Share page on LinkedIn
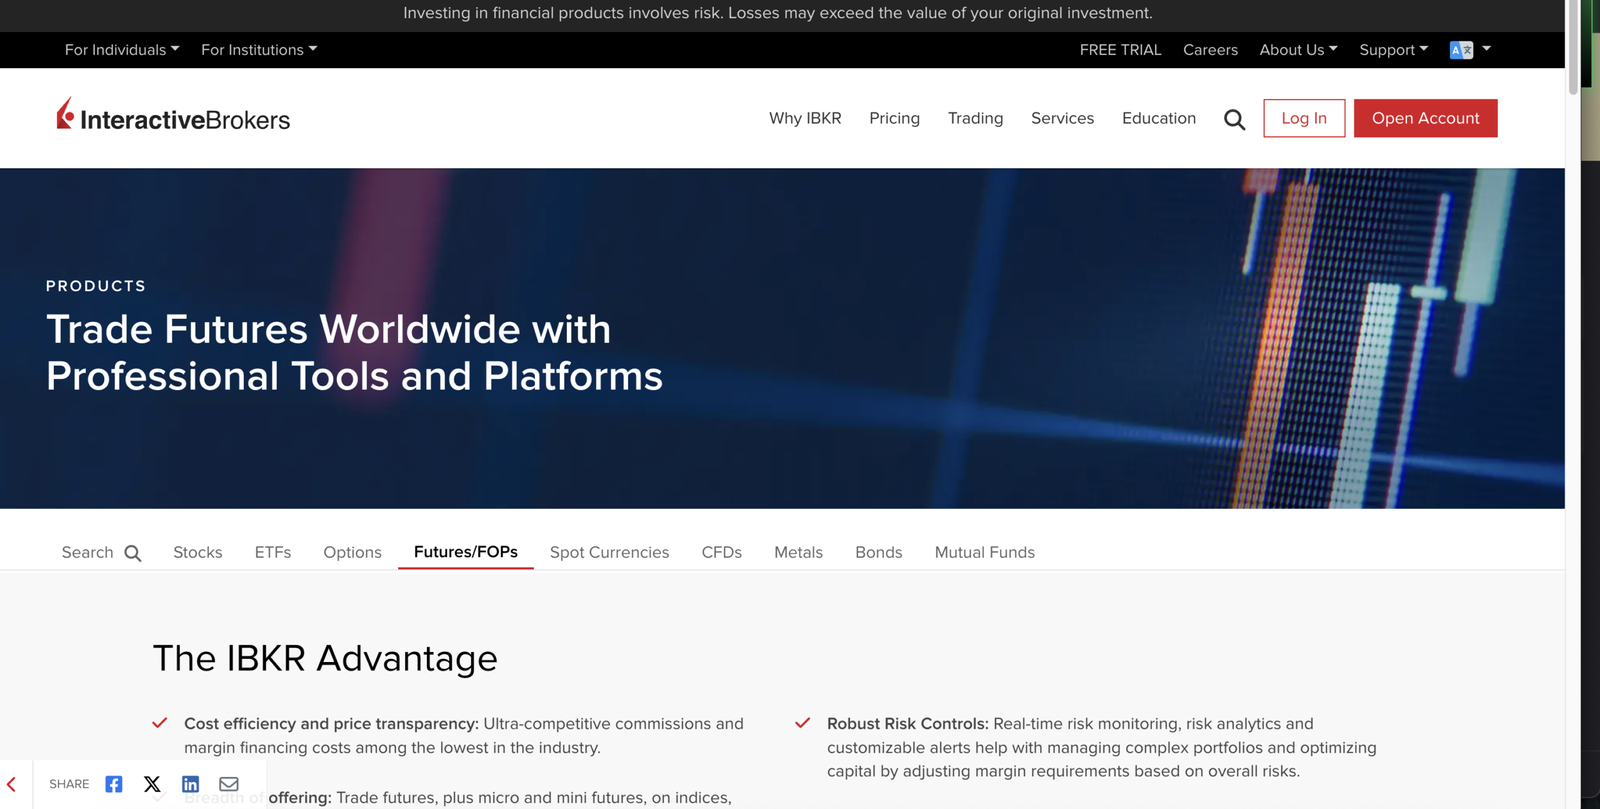The width and height of the screenshot is (1600, 809). click(x=190, y=784)
